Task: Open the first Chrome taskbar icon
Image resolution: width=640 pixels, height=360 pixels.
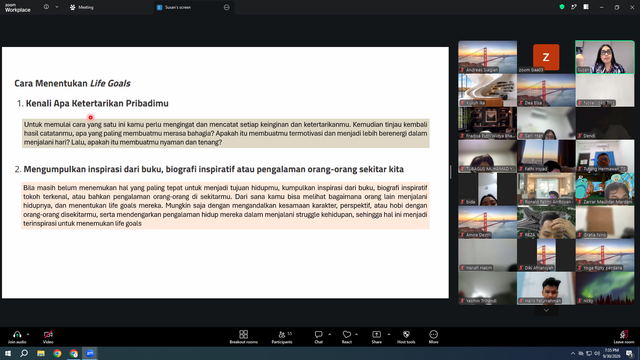Action: coord(57,353)
